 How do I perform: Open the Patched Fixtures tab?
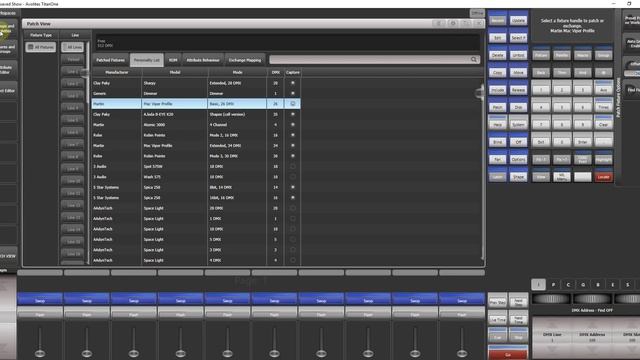111,60
